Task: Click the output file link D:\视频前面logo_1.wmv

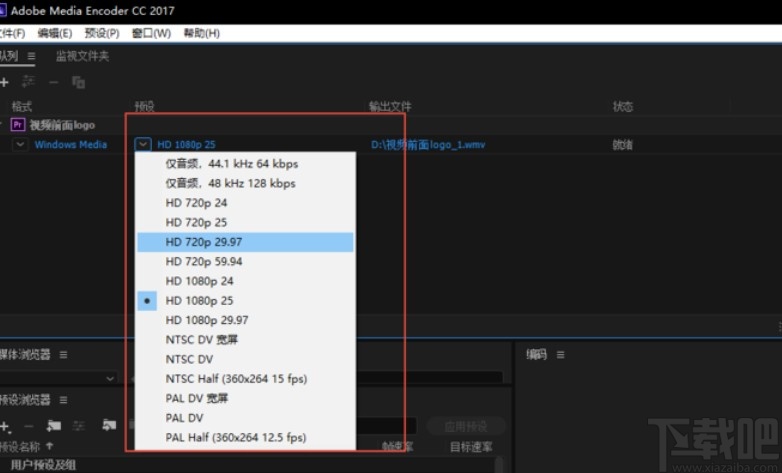Action: tap(428, 145)
